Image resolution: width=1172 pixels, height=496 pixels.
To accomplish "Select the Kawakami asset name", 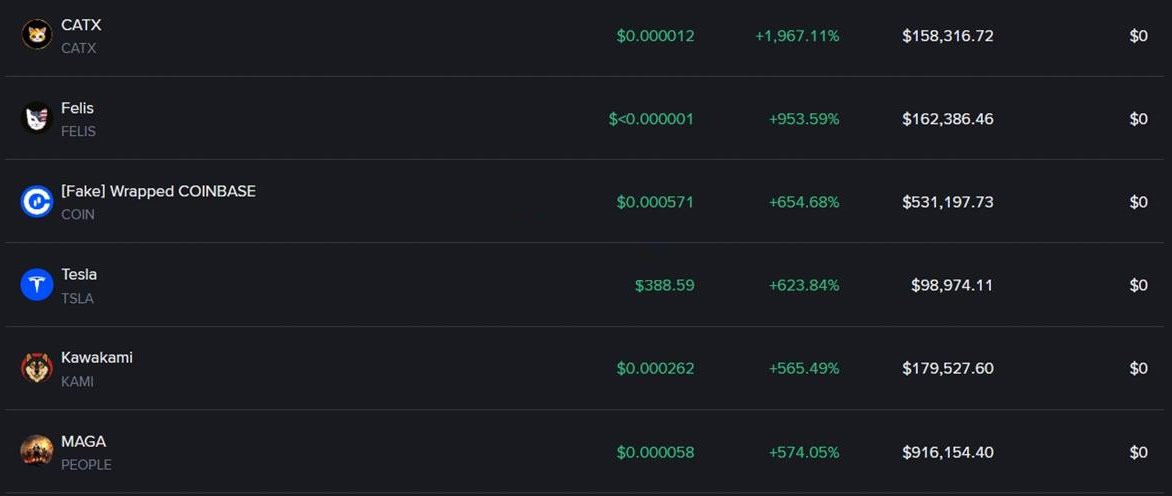I will 96,357.
